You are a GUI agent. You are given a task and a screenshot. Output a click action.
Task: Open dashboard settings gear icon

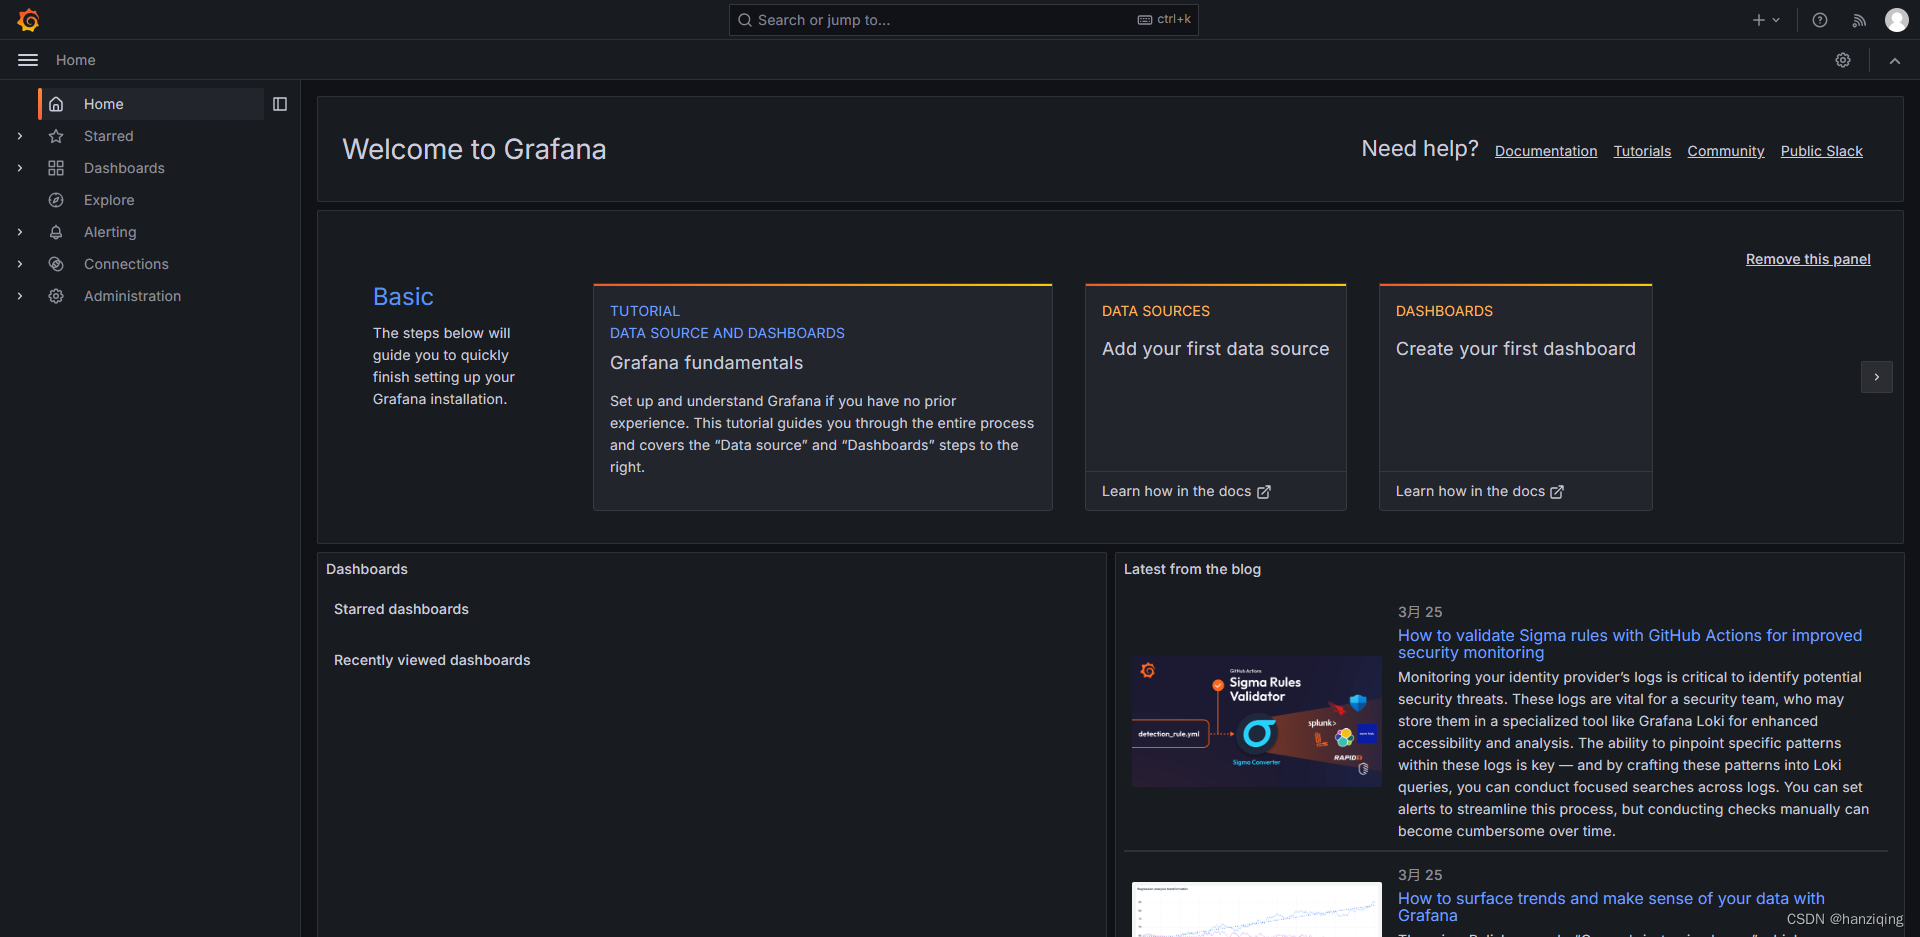pos(1843,60)
